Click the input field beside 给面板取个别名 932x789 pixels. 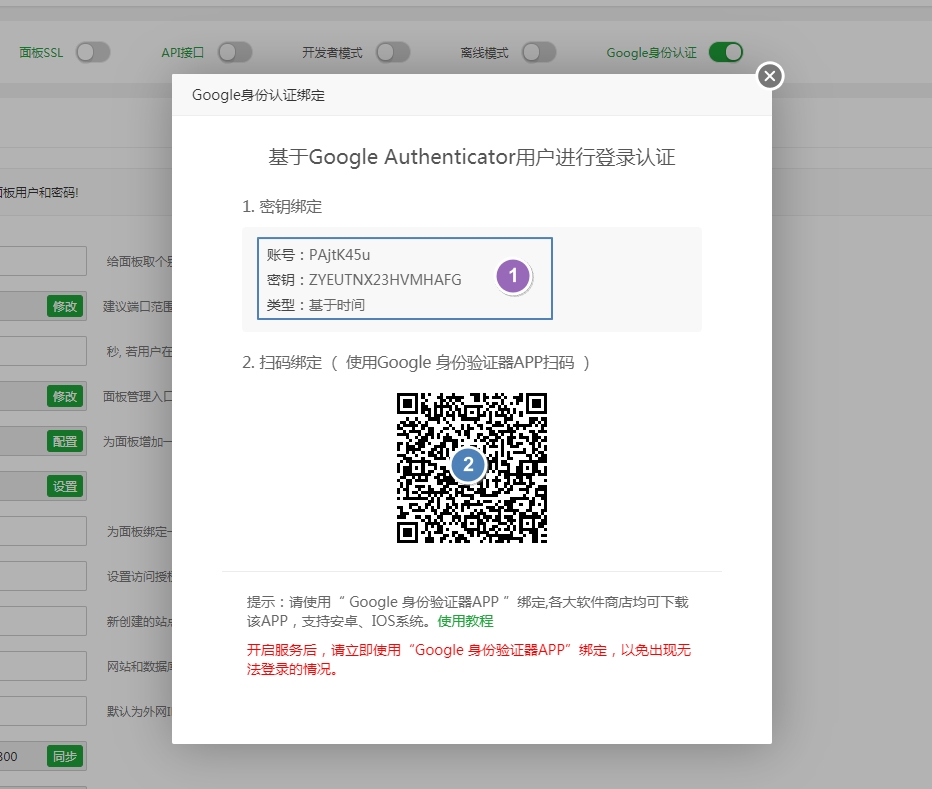point(43,261)
